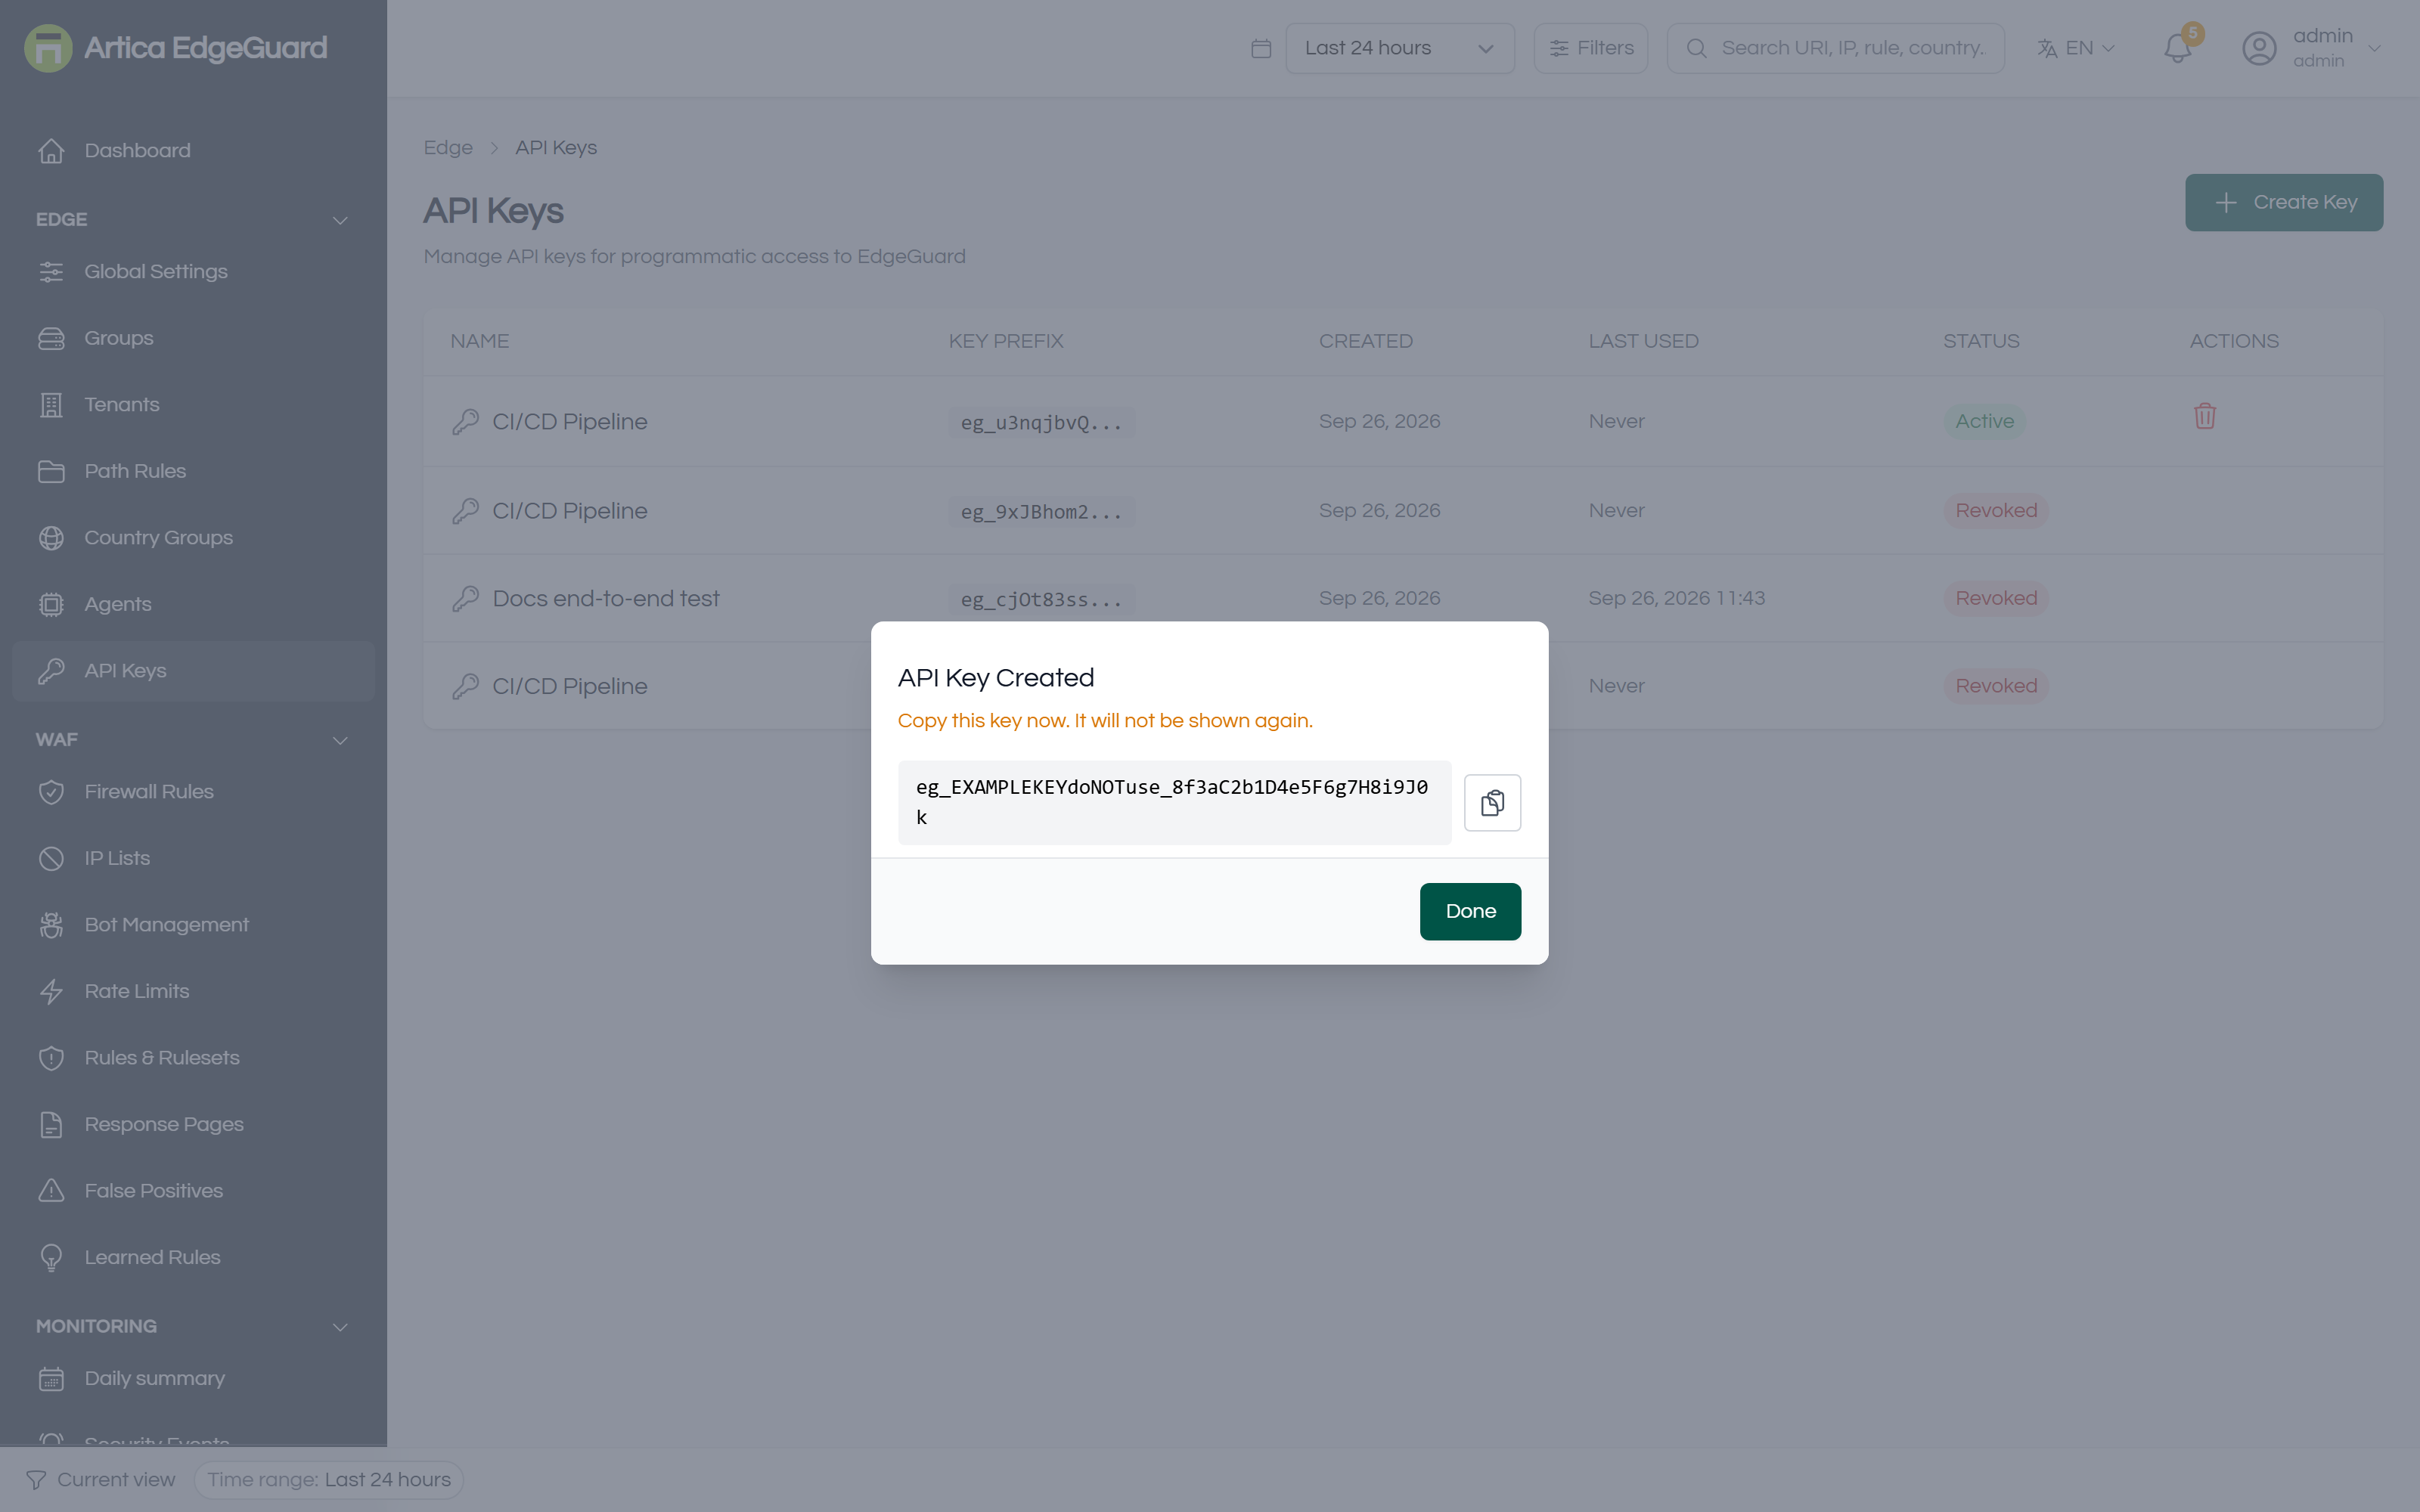Open the notifications bell
The width and height of the screenshot is (2420, 1512).
coord(2177,48)
